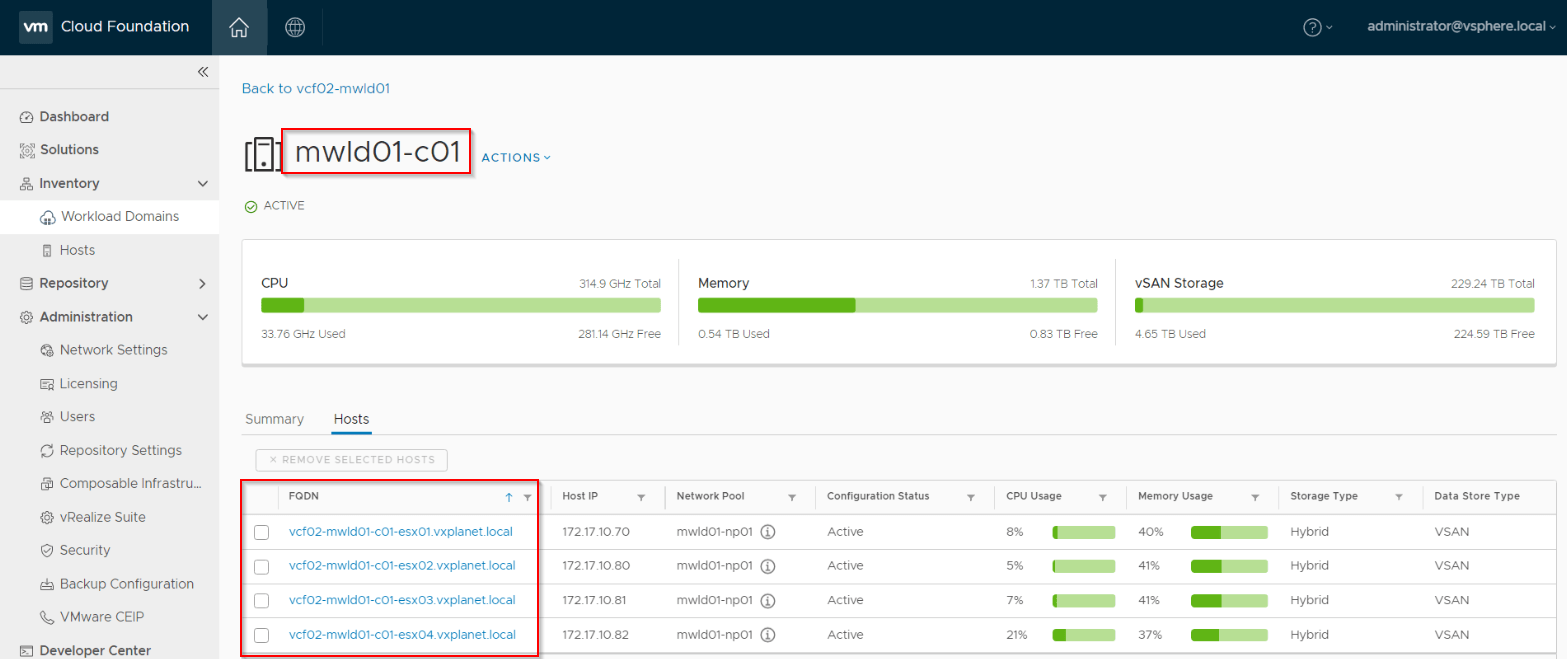The width and height of the screenshot is (1567, 659).
Task: Click info icon for esx03 network pool
Action: click(x=768, y=600)
